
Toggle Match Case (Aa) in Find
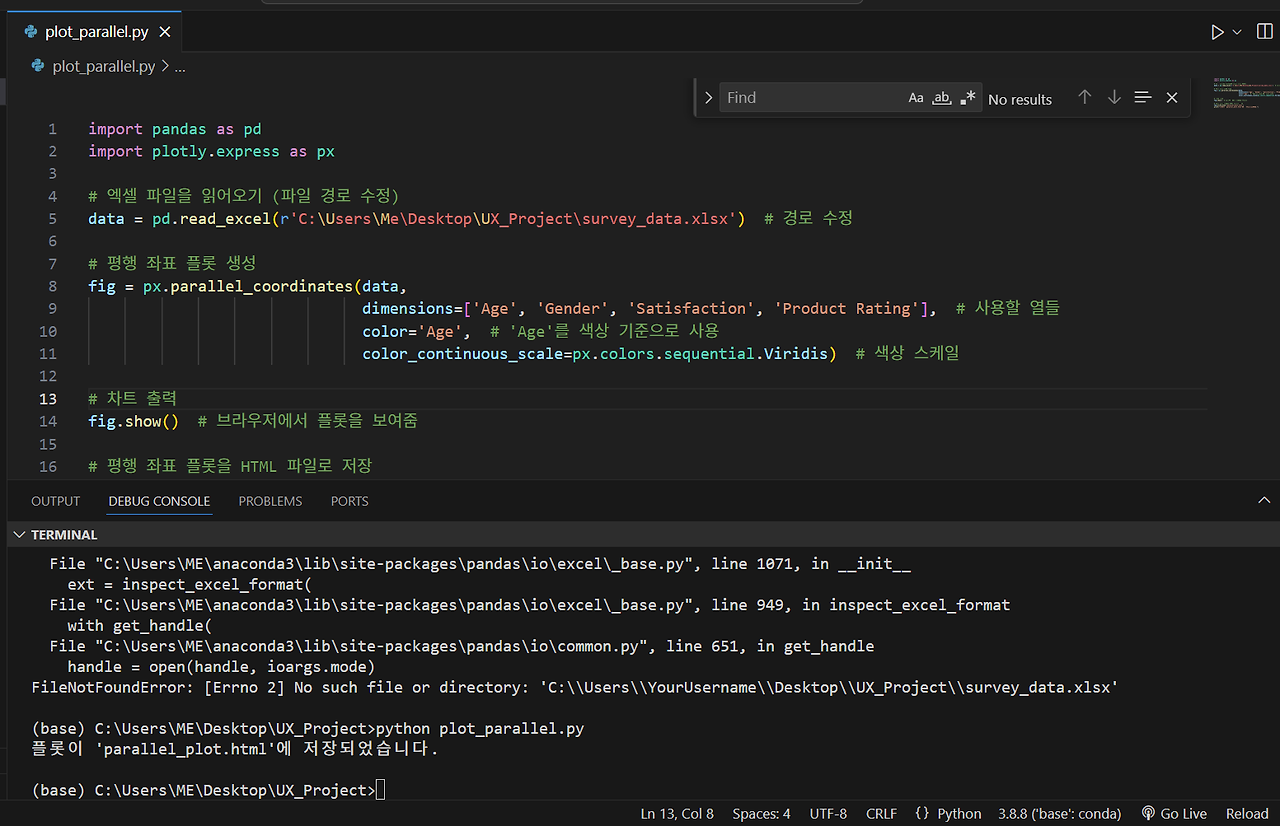(x=916, y=98)
